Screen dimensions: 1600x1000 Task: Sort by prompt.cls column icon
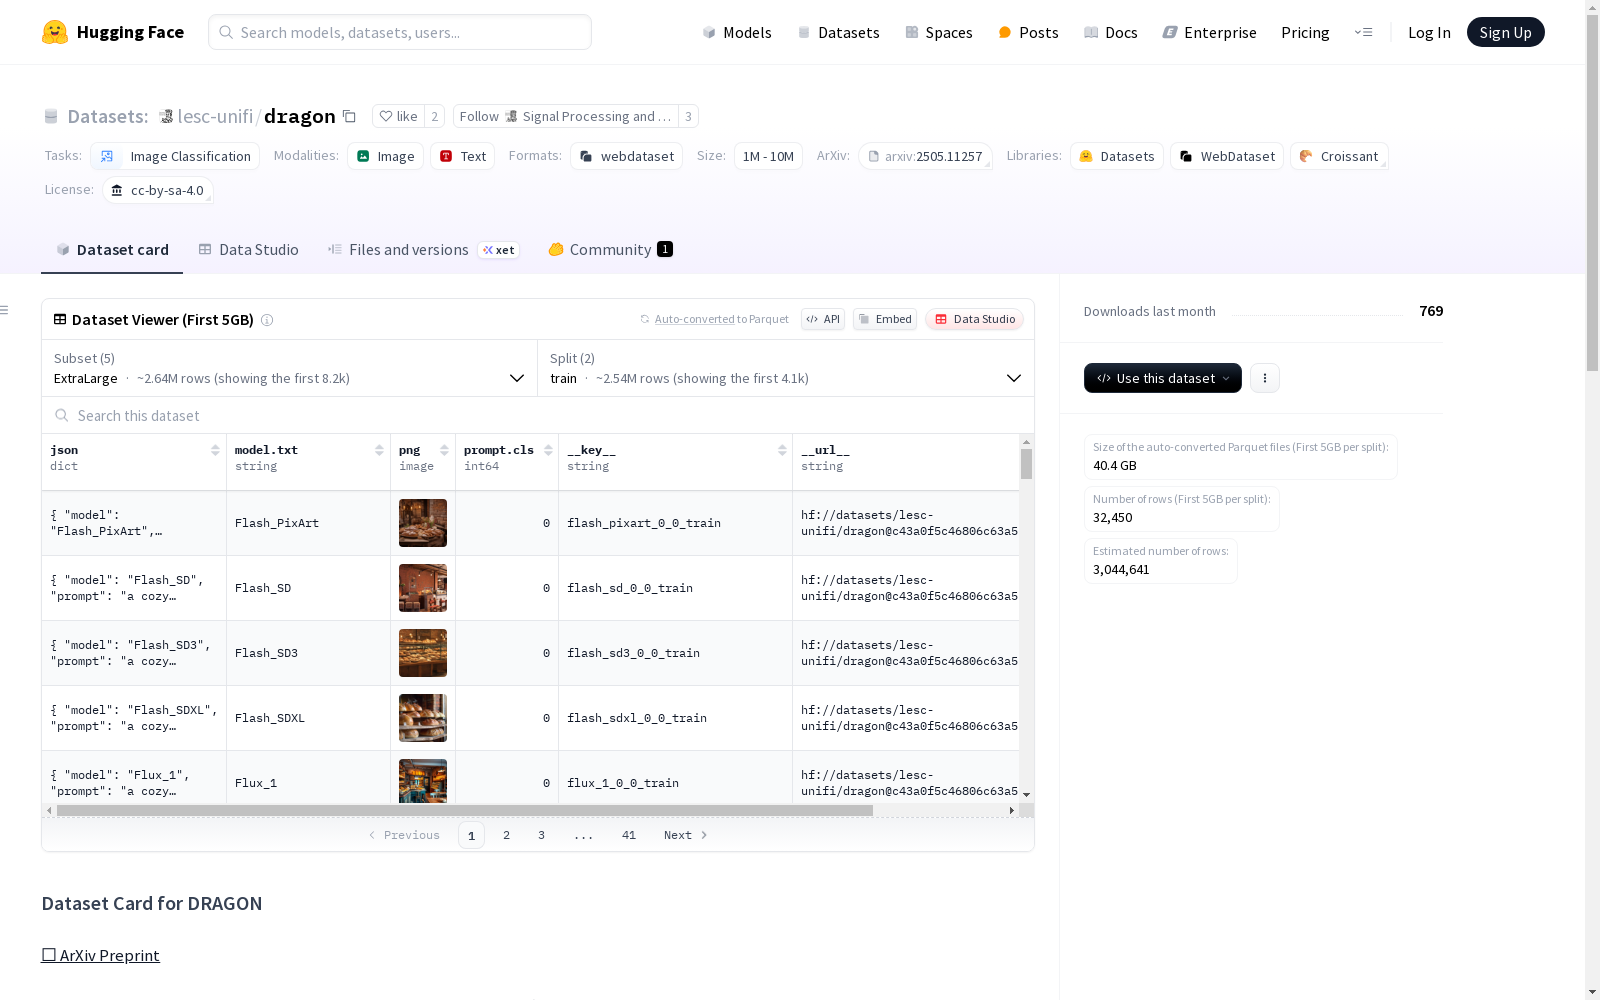548,450
